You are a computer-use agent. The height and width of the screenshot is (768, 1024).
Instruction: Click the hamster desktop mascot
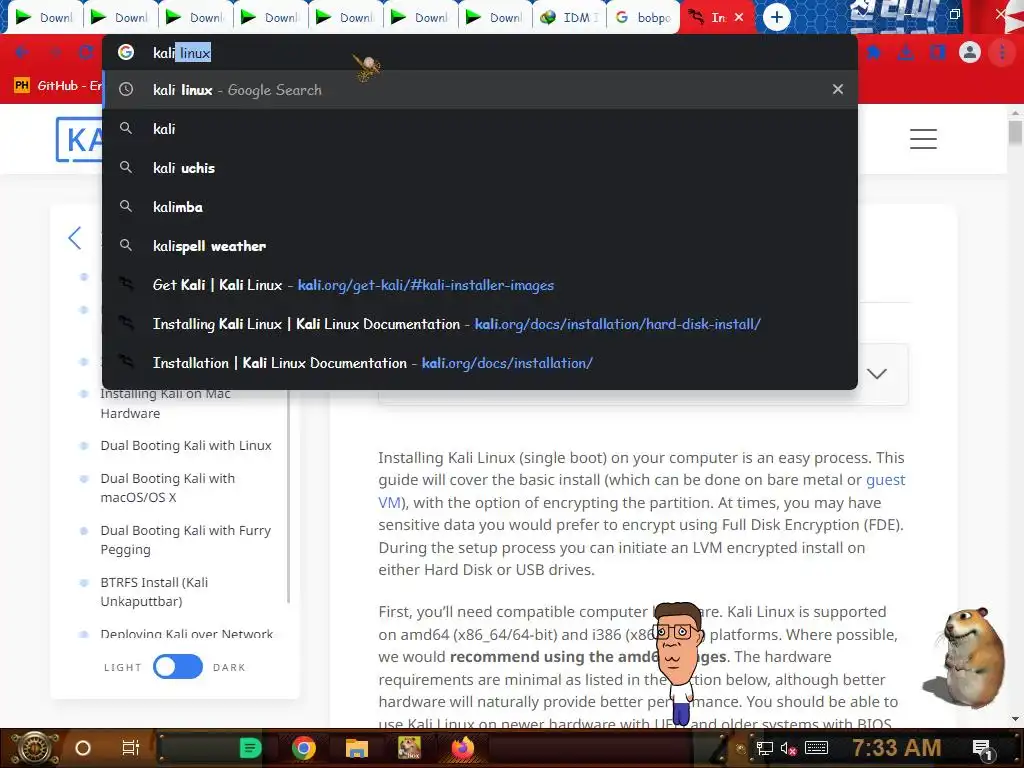click(967, 658)
